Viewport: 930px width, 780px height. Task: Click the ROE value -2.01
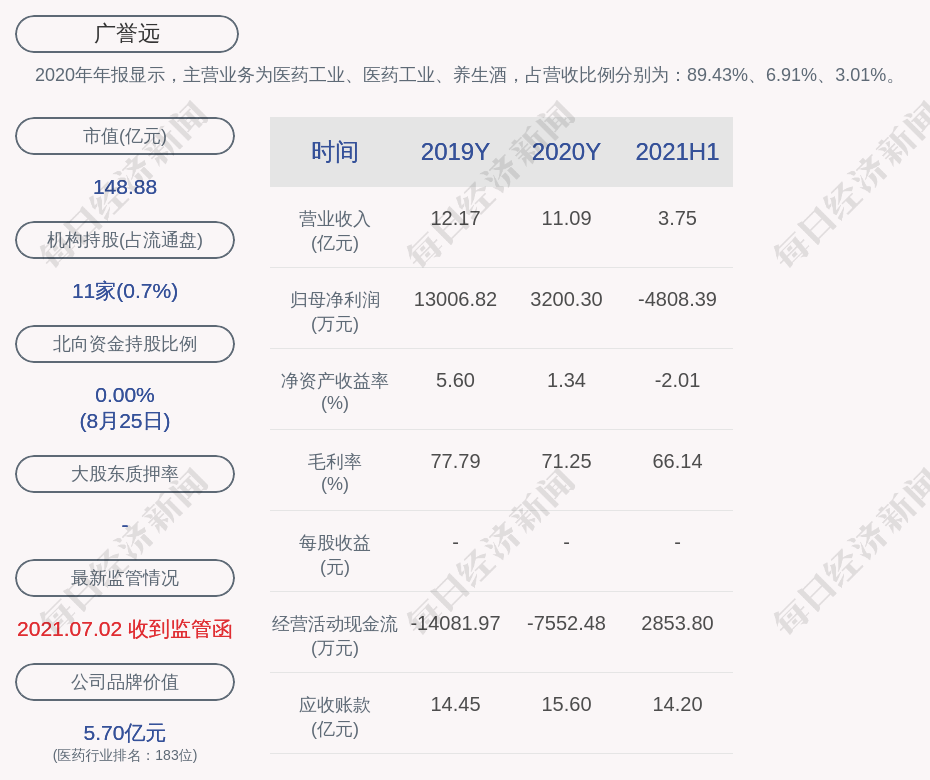pos(677,380)
